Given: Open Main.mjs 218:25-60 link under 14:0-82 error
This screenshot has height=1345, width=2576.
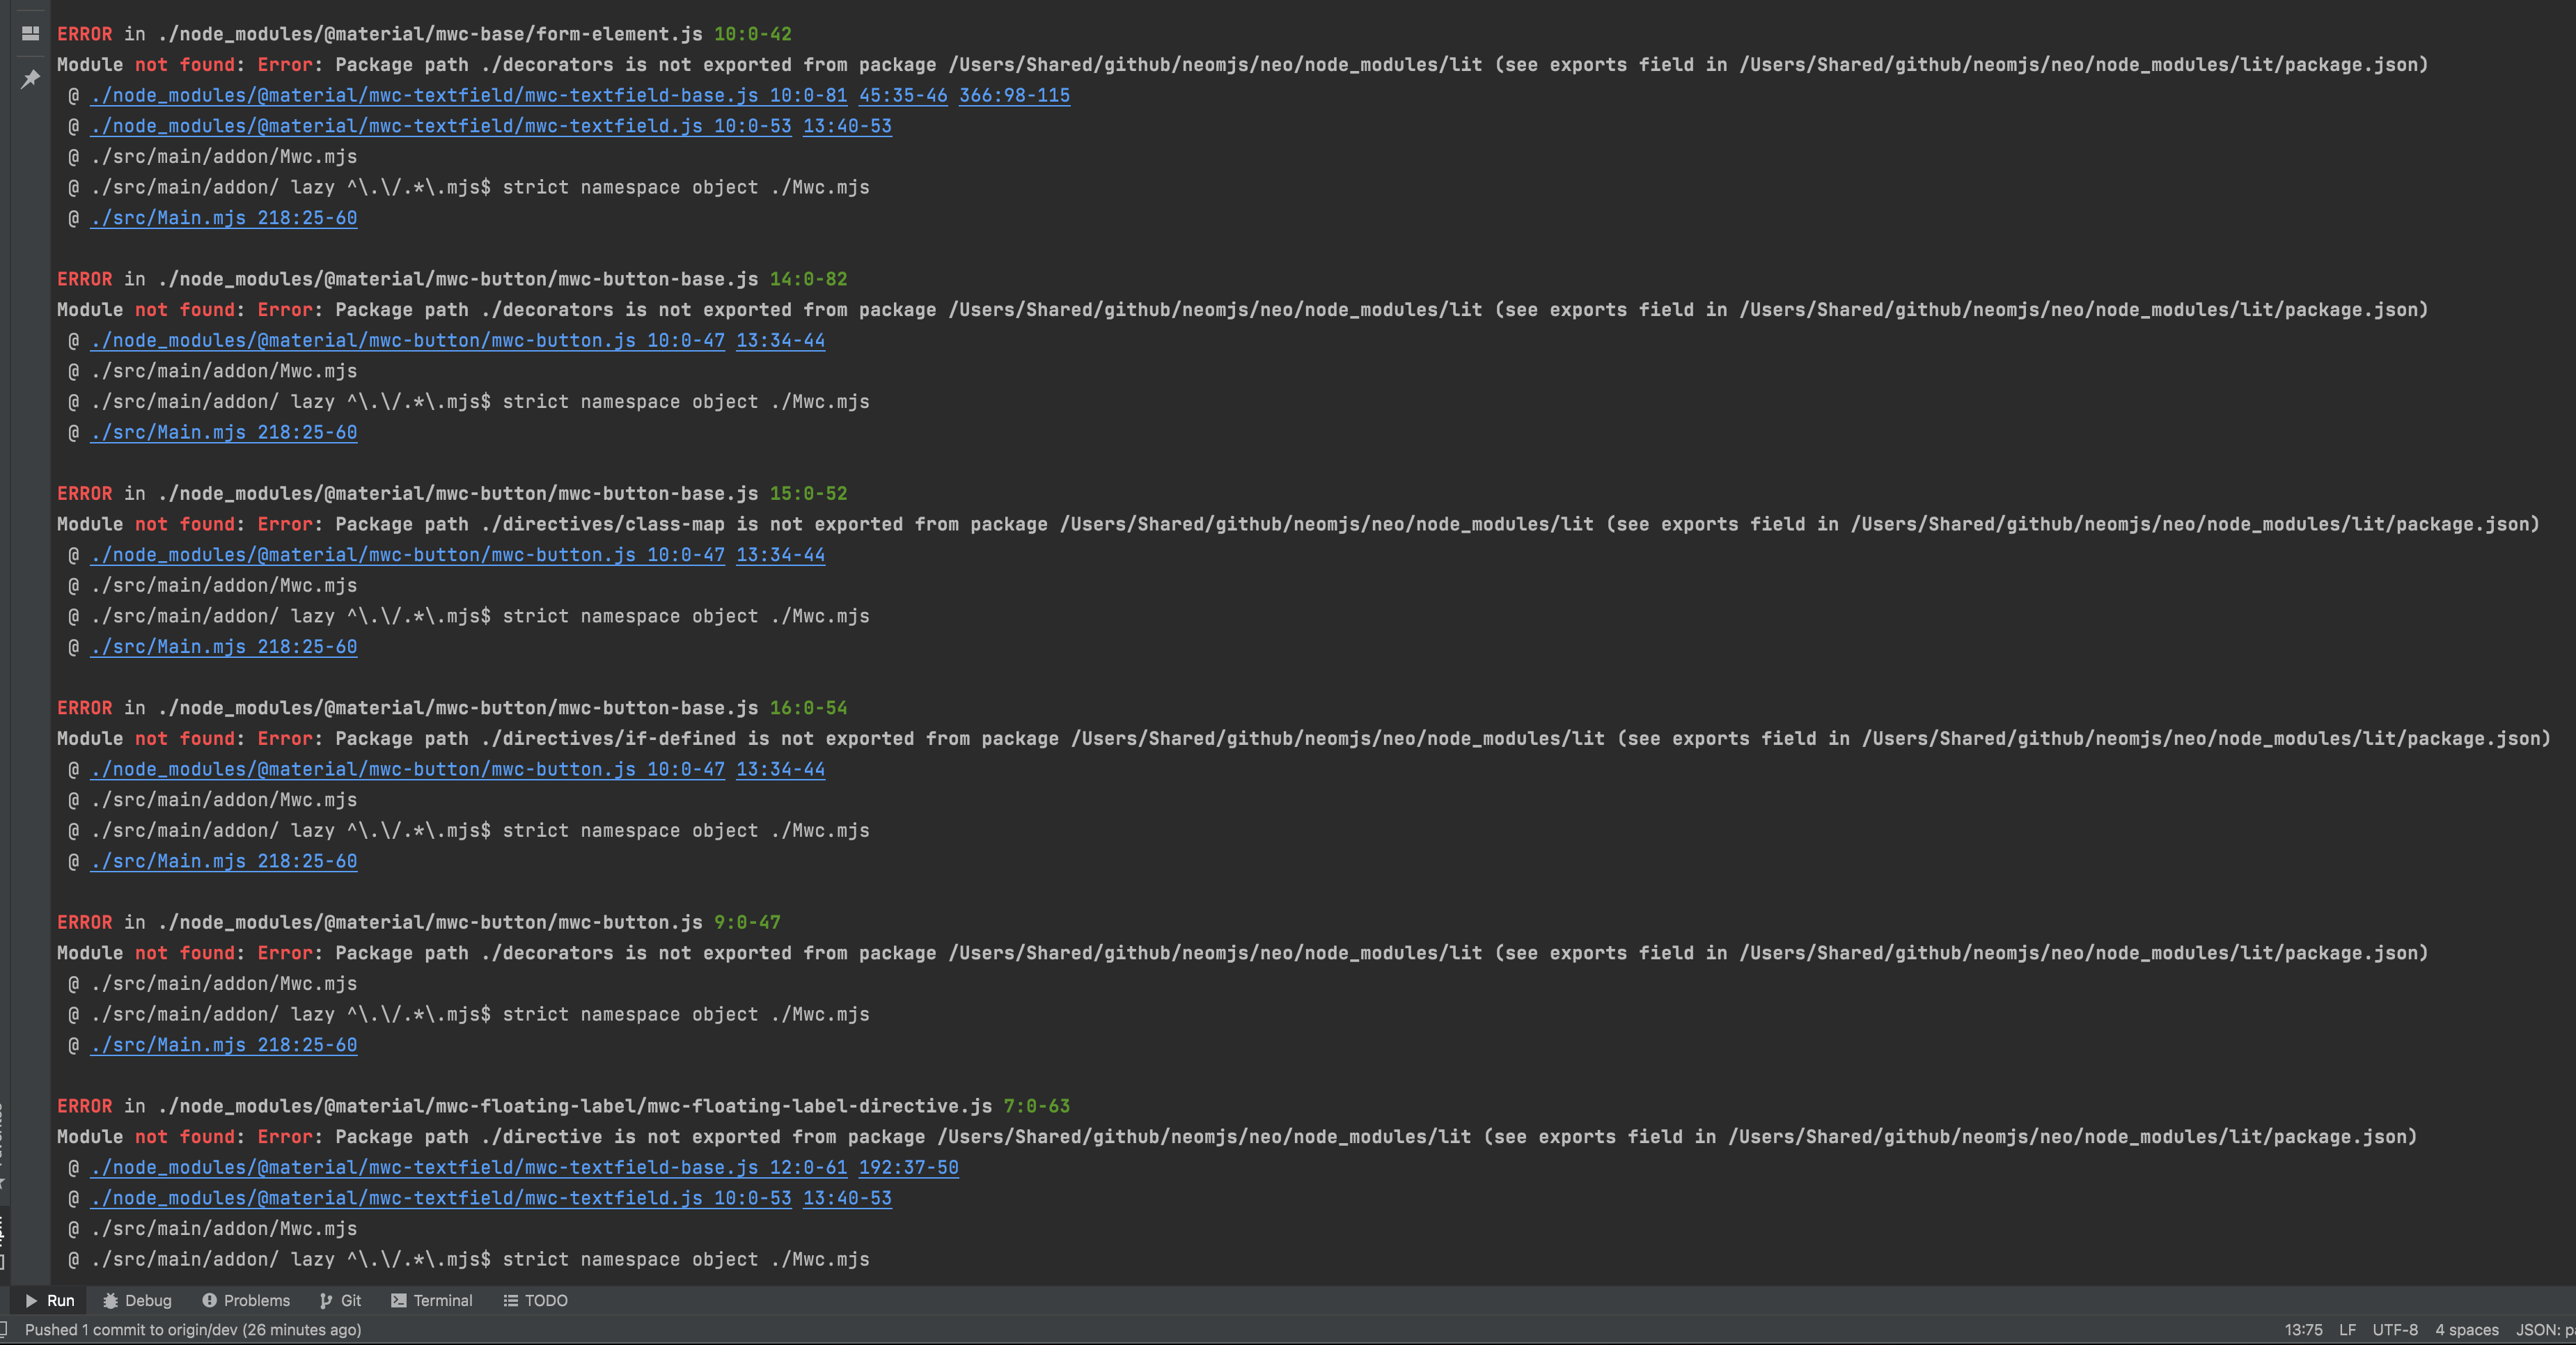Looking at the screenshot, I should coord(223,432).
